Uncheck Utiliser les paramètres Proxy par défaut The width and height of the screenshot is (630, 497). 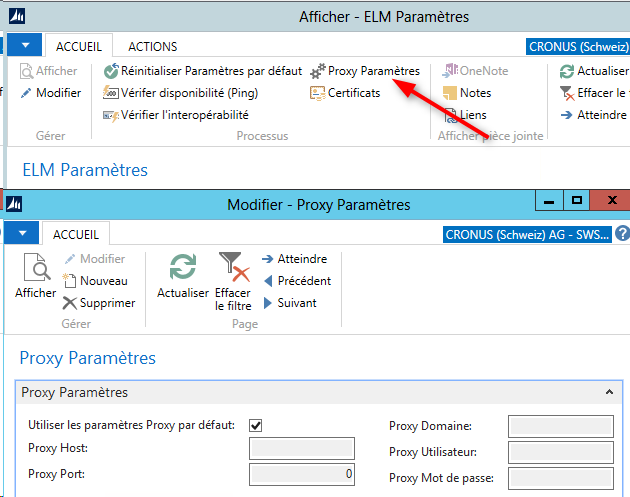click(x=256, y=425)
